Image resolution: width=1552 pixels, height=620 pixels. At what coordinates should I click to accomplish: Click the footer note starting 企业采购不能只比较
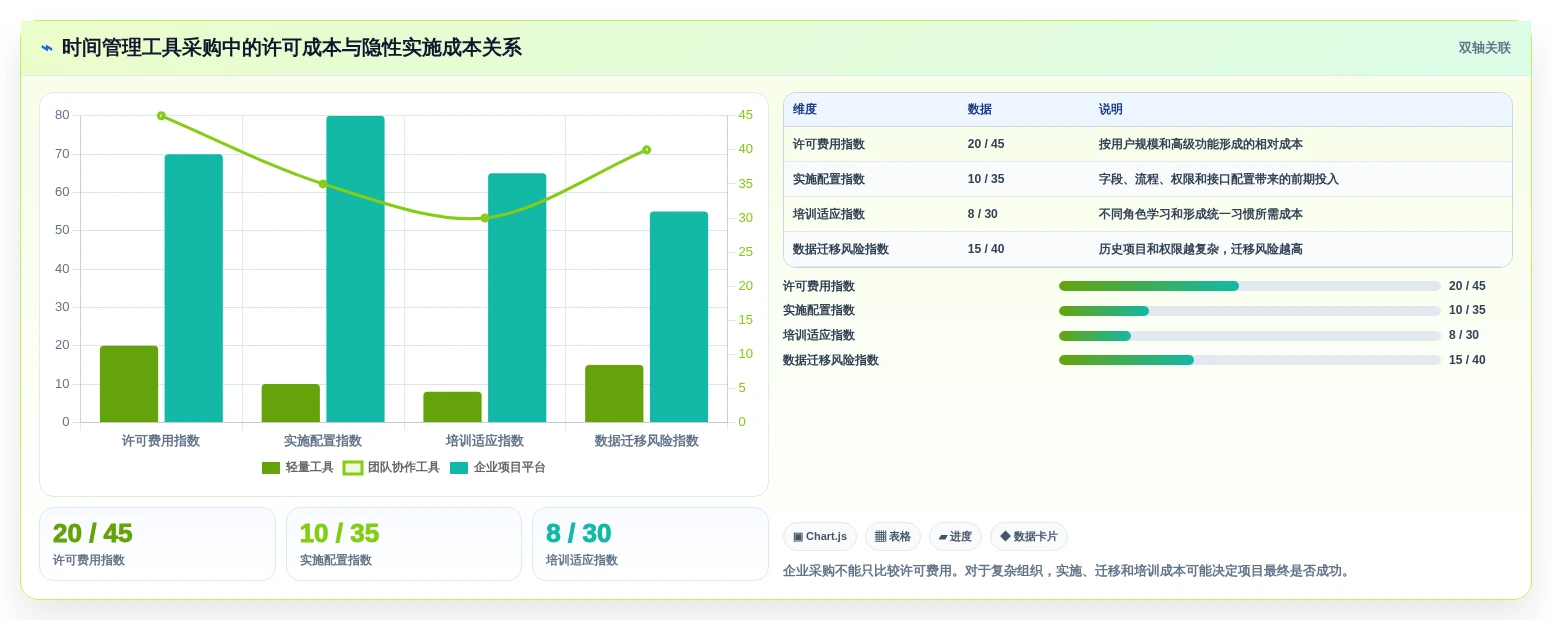tap(1068, 571)
